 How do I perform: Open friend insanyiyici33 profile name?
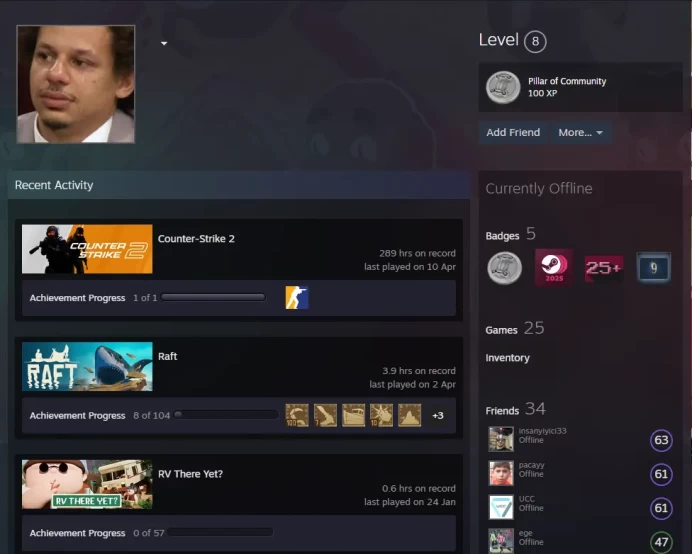pyautogui.click(x=542, y=431)
